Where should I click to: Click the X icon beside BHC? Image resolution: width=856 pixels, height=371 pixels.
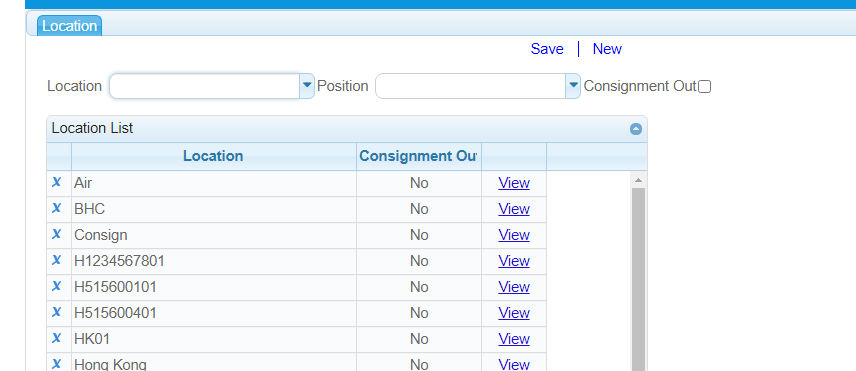[x=56, y=208]
